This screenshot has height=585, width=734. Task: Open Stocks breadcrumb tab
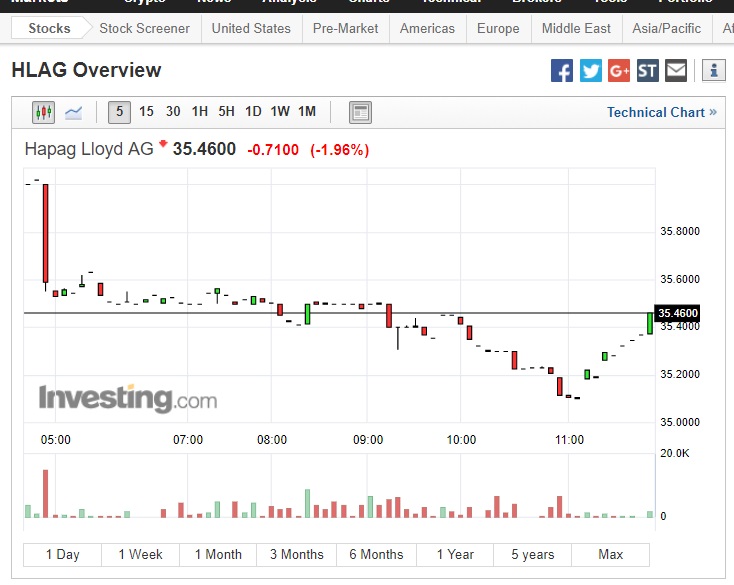click(50, 29)
